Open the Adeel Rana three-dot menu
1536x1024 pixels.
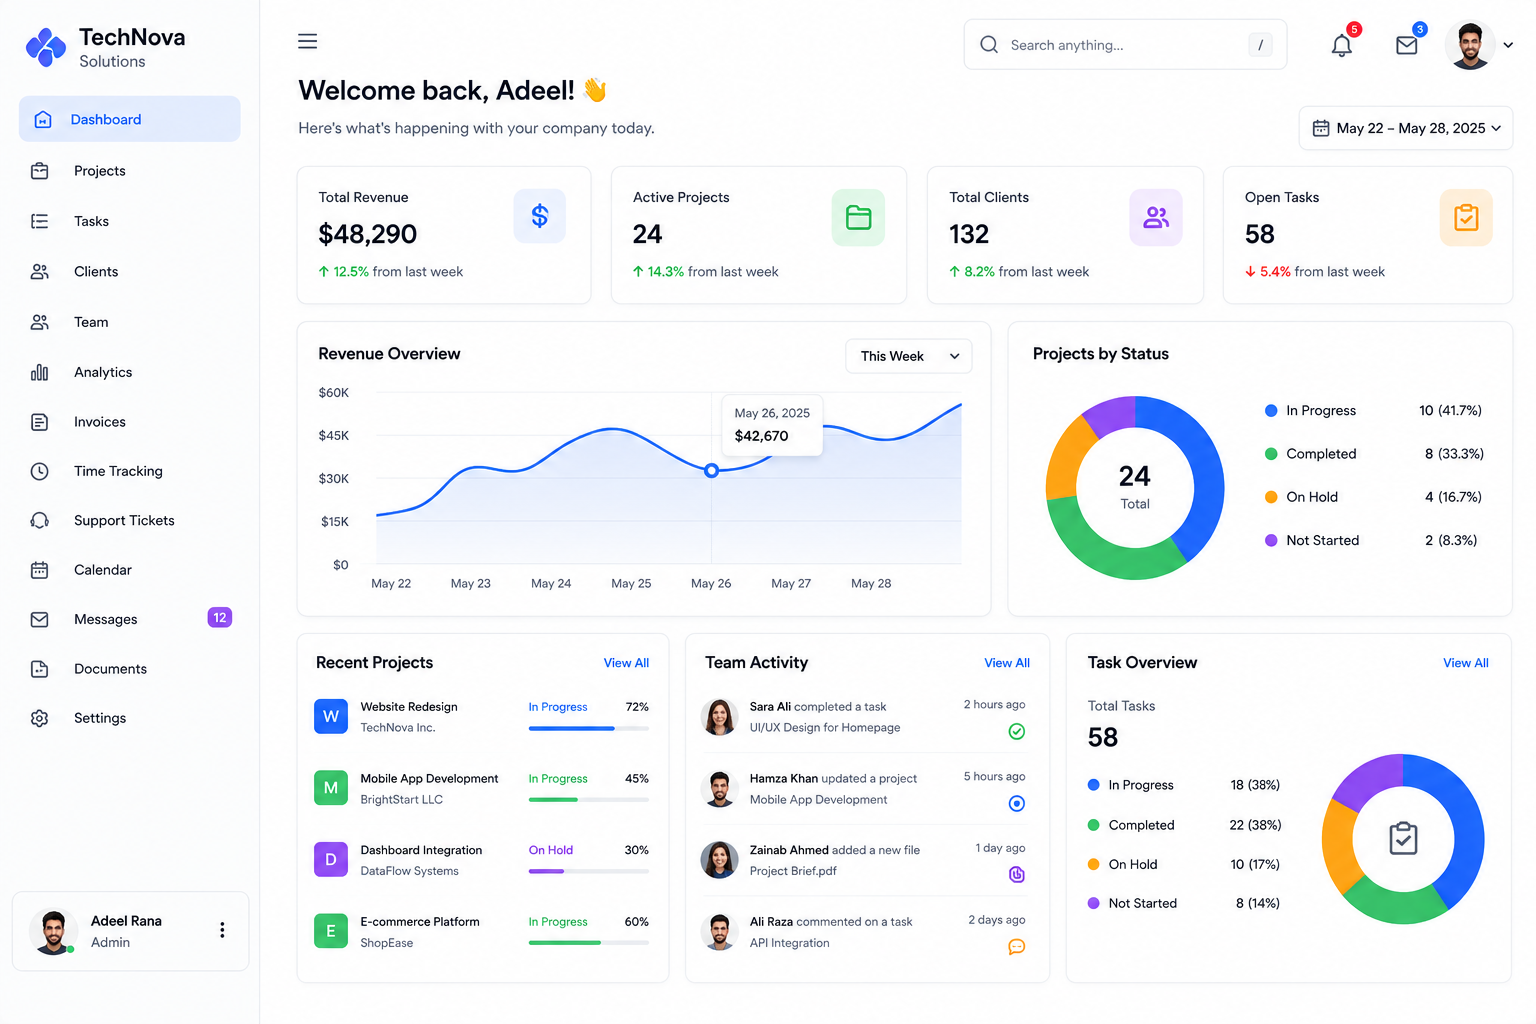tap(222, 930)
